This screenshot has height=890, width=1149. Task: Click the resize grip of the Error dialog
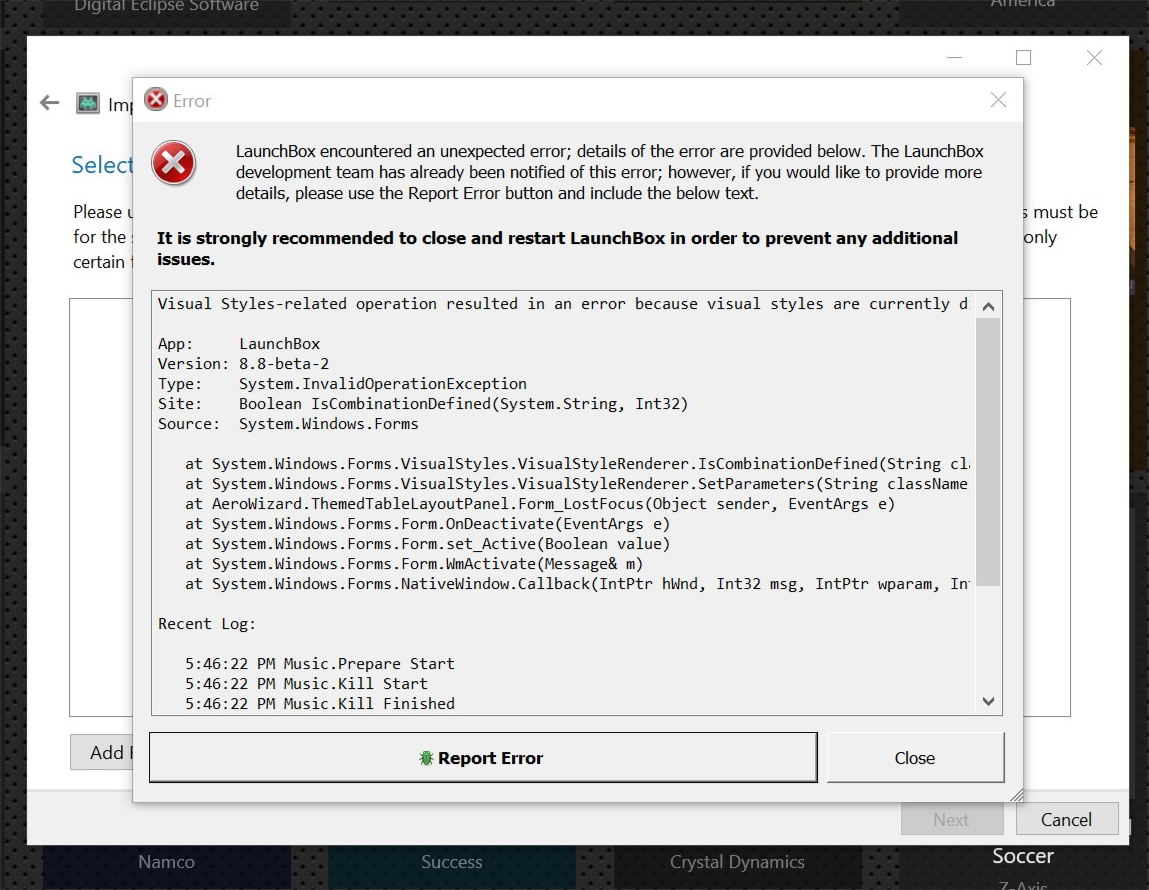(x=1016, y=795)
